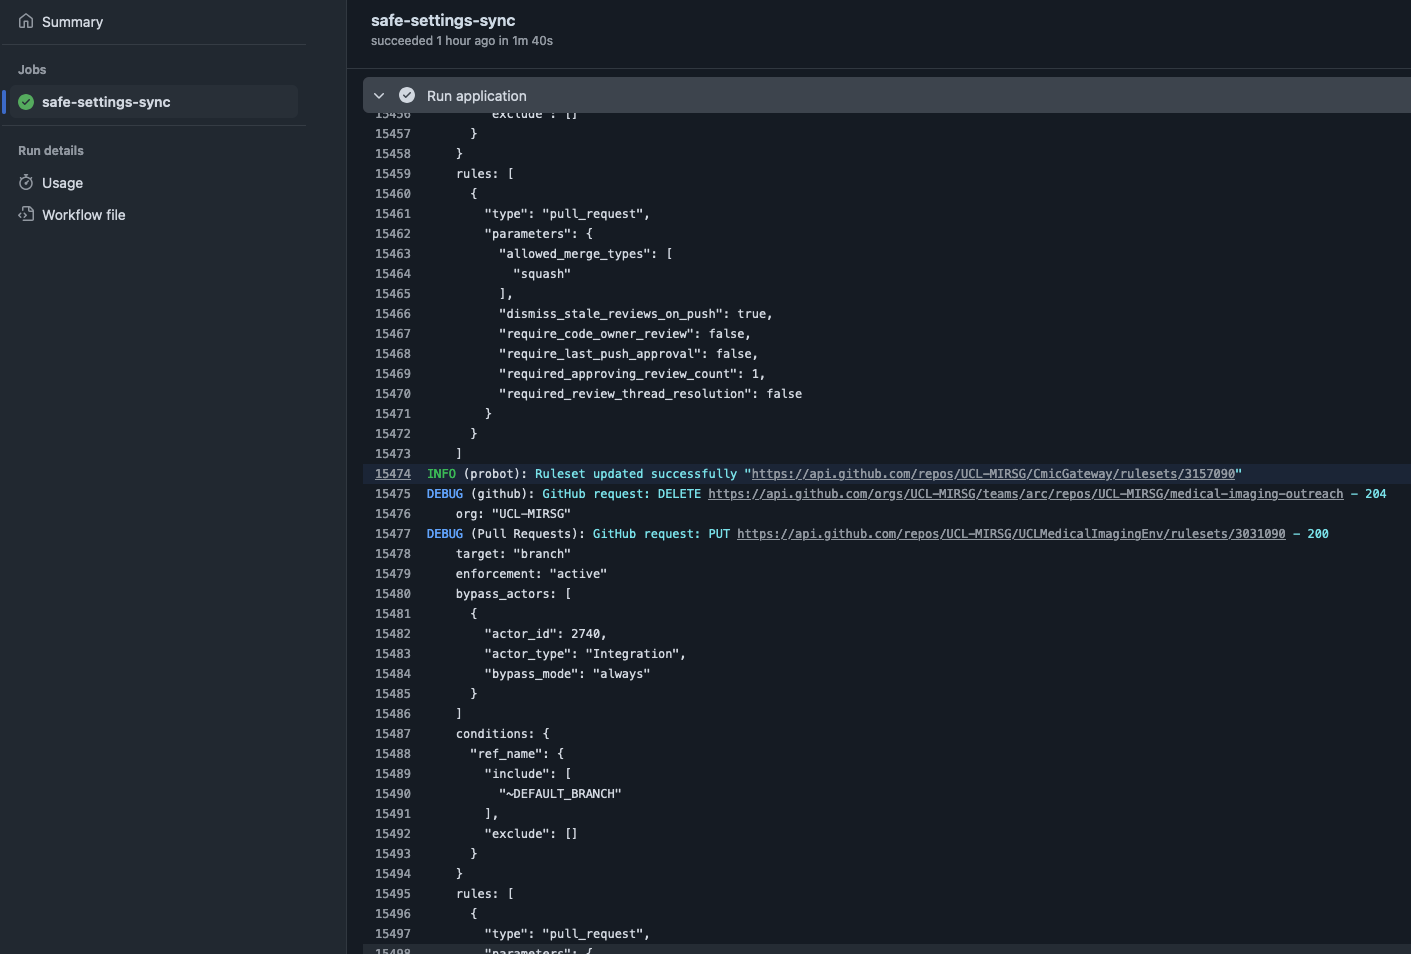The height and width of the screenshot is (954, 1411).
Task: Click line number 15477 in the log
Action: (392, 534)
